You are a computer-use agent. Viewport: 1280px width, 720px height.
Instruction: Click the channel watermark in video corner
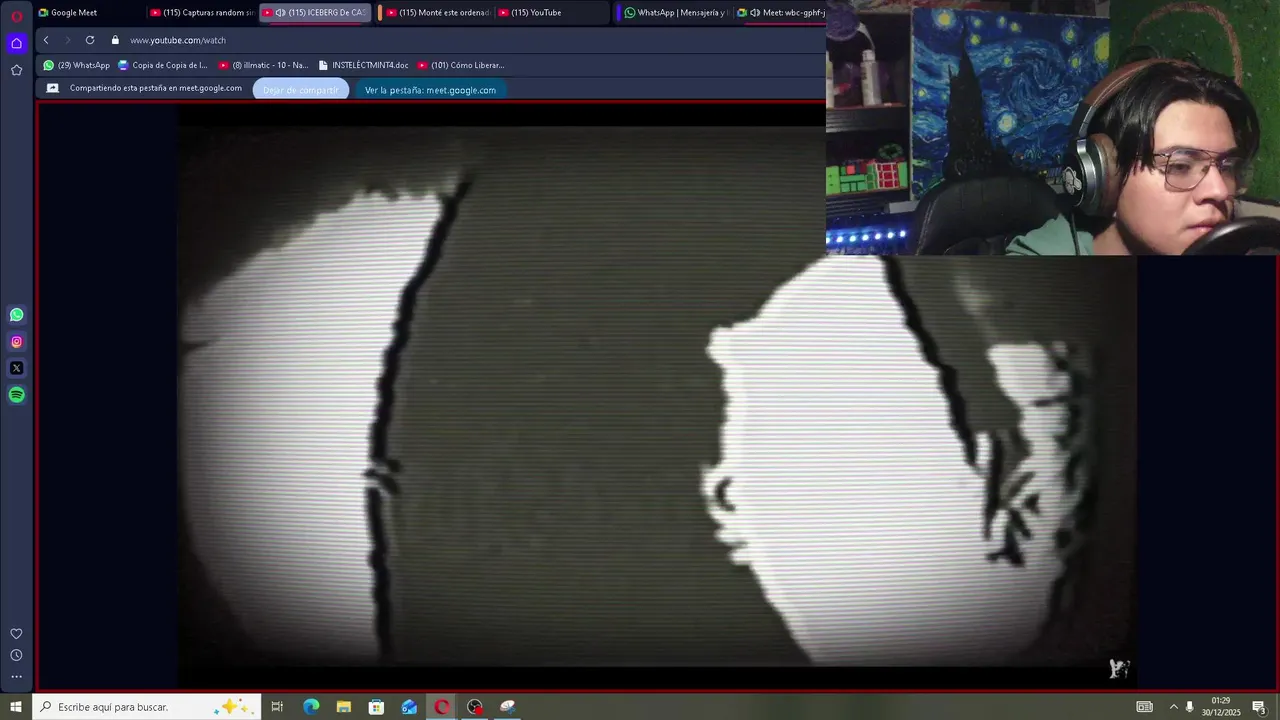click(1119, 668)
